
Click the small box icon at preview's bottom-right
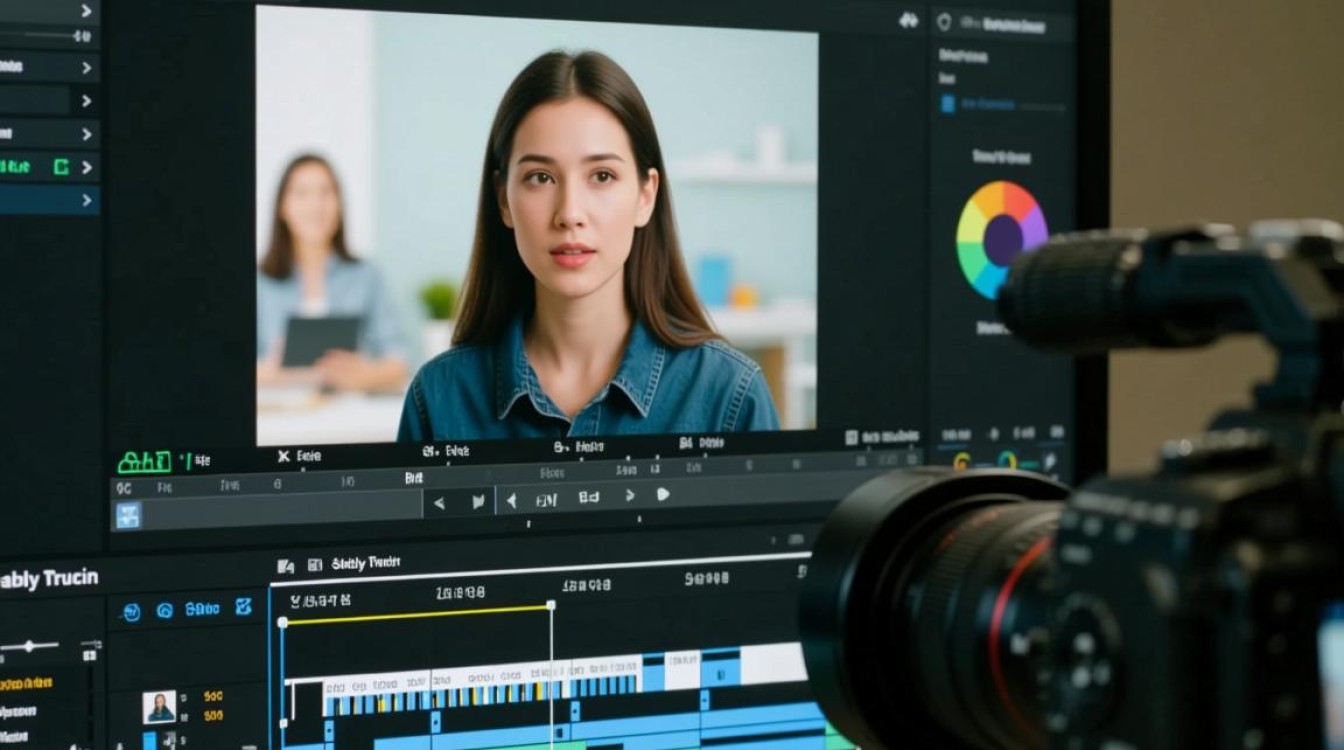tap(852, 437)
